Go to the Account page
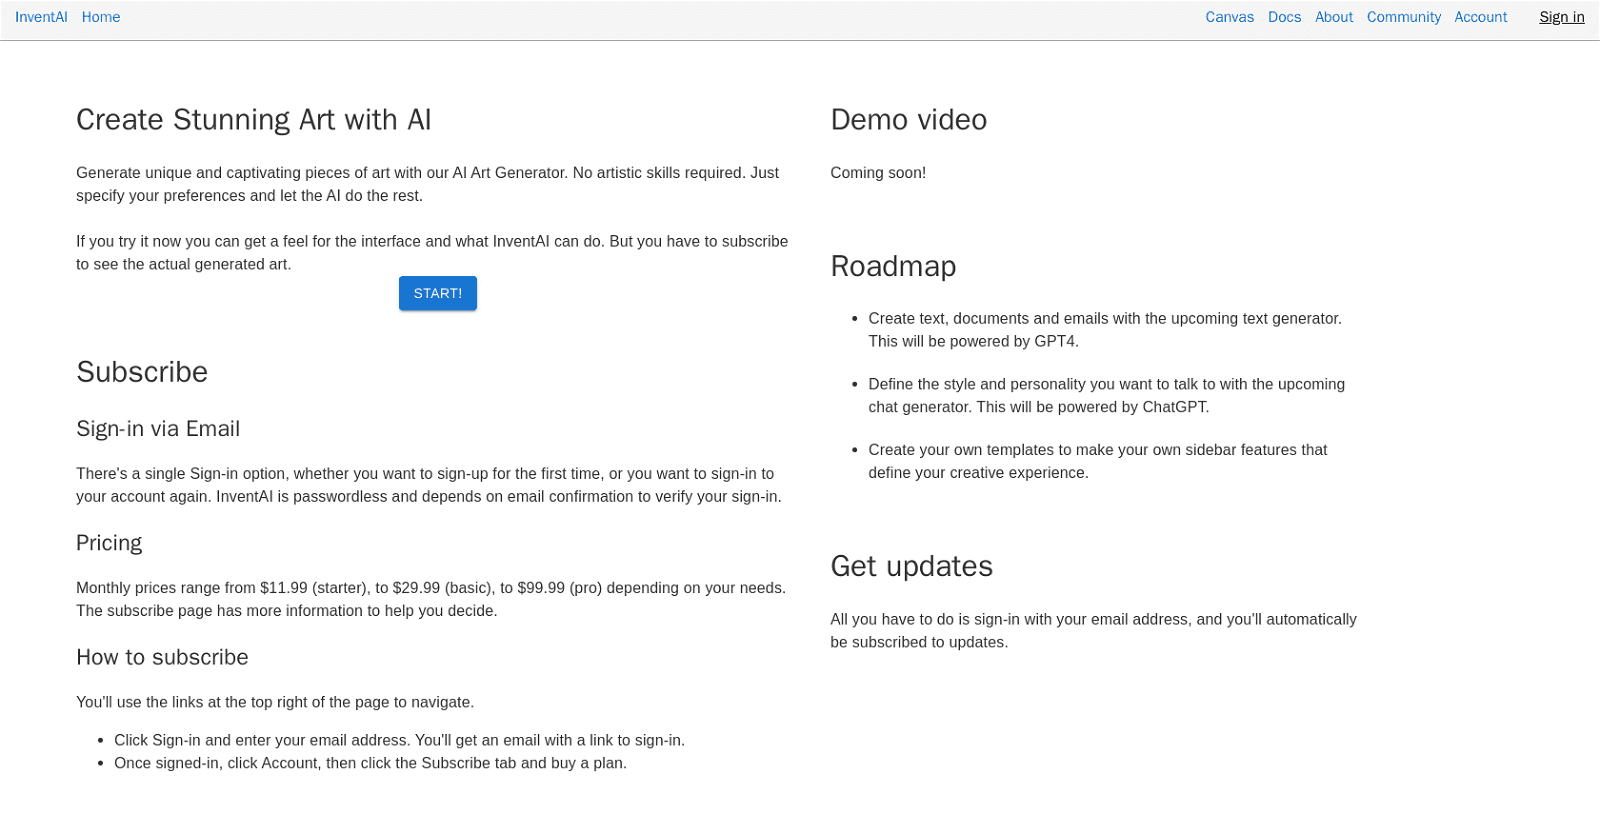Viewport: 1600px width, 834px height. click(x=1480, y=17)
